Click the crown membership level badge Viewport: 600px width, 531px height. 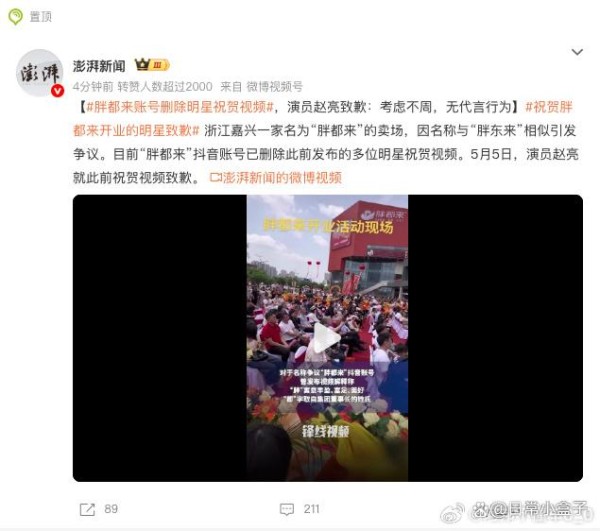pos(152,65)
